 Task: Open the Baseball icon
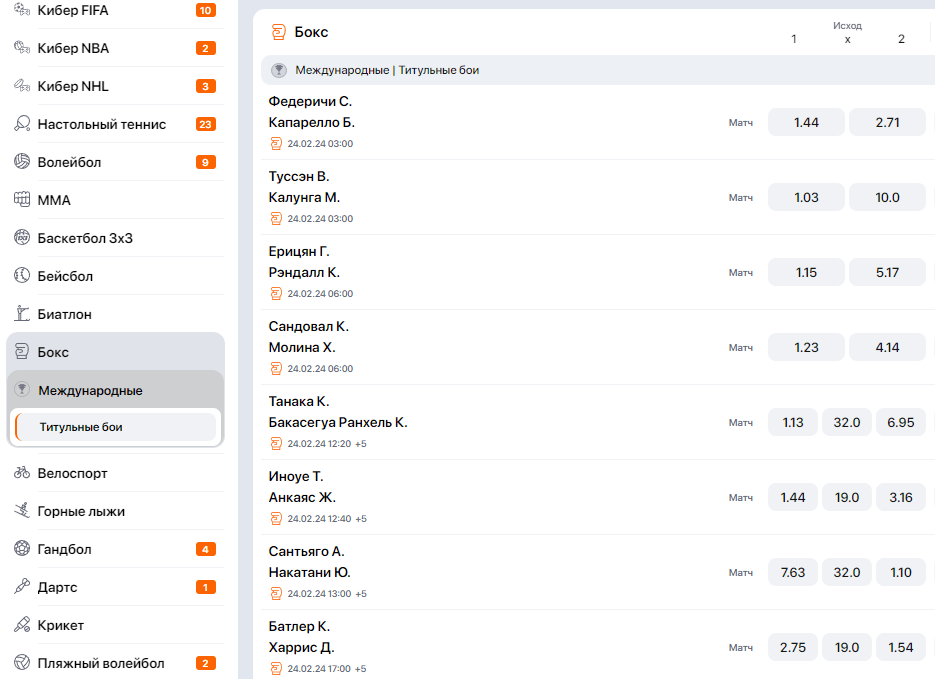22,275
